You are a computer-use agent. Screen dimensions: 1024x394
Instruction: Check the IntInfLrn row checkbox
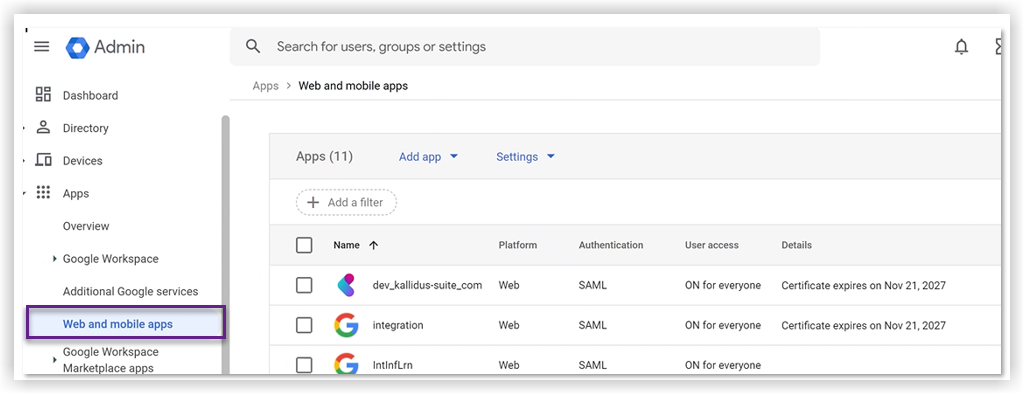[x=304, y=365]
